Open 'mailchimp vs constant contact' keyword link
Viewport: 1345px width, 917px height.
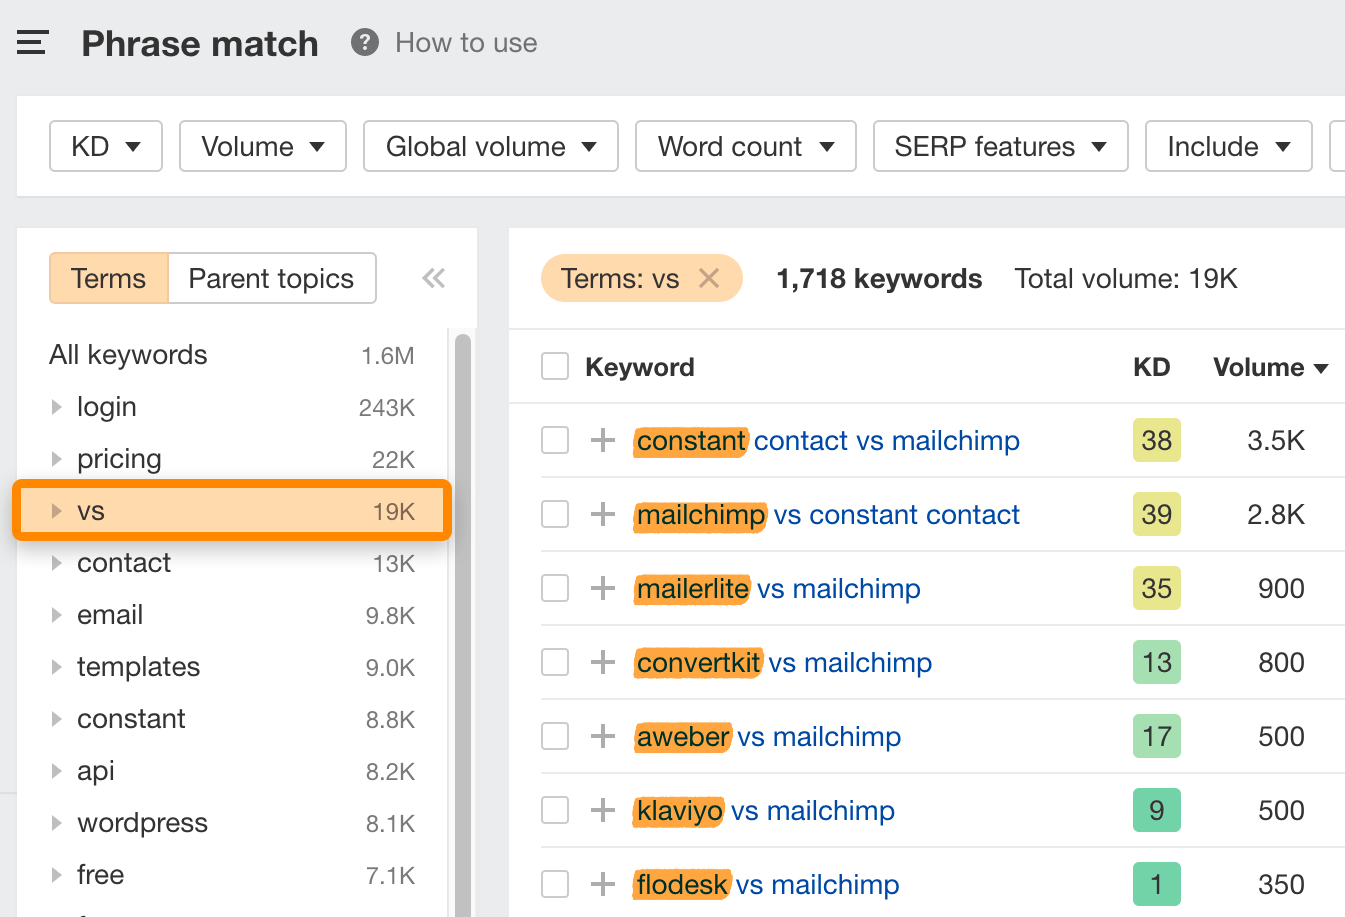(x=828, y=515)
